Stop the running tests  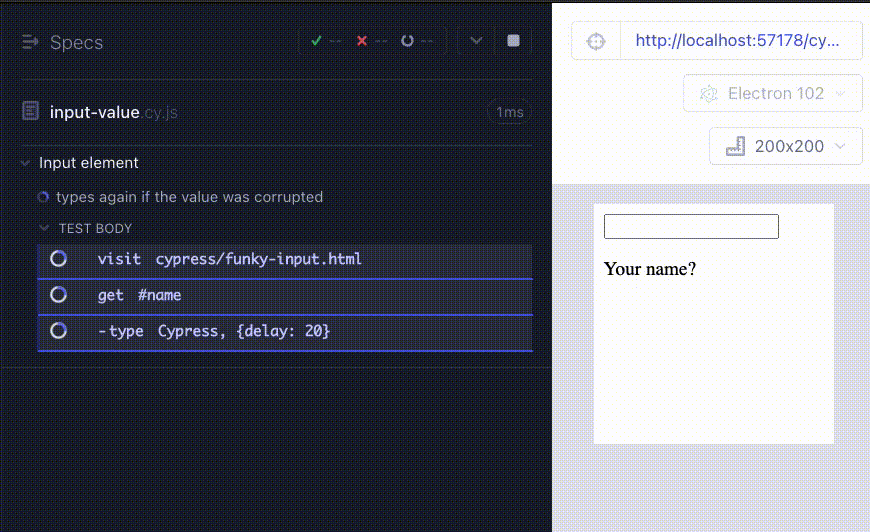tap(514, 40)
